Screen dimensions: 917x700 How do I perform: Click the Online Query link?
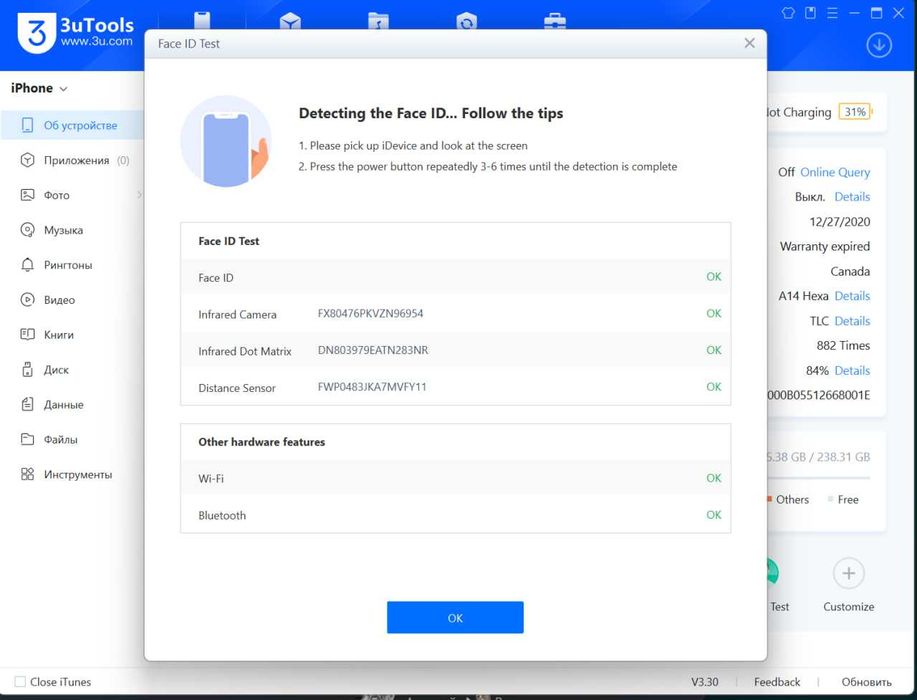(x=835, y=172)
